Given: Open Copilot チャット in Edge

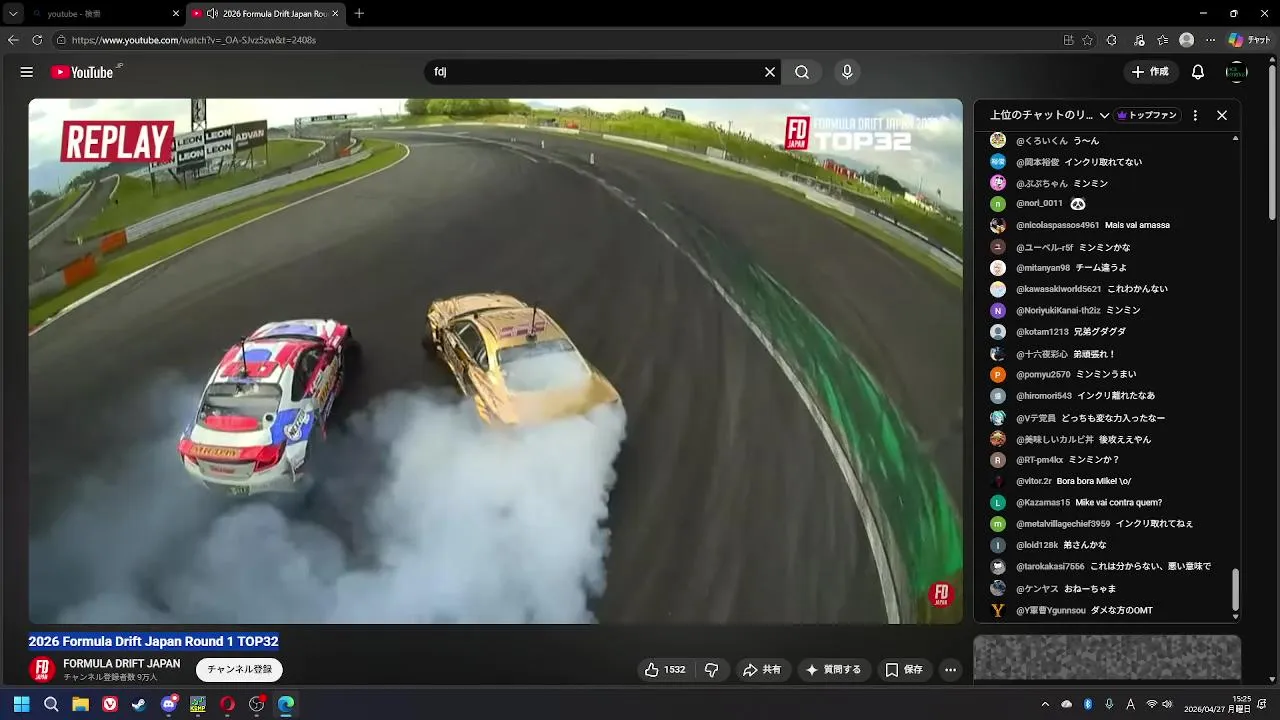Looking at the screenshot, I should (1250, 40).
